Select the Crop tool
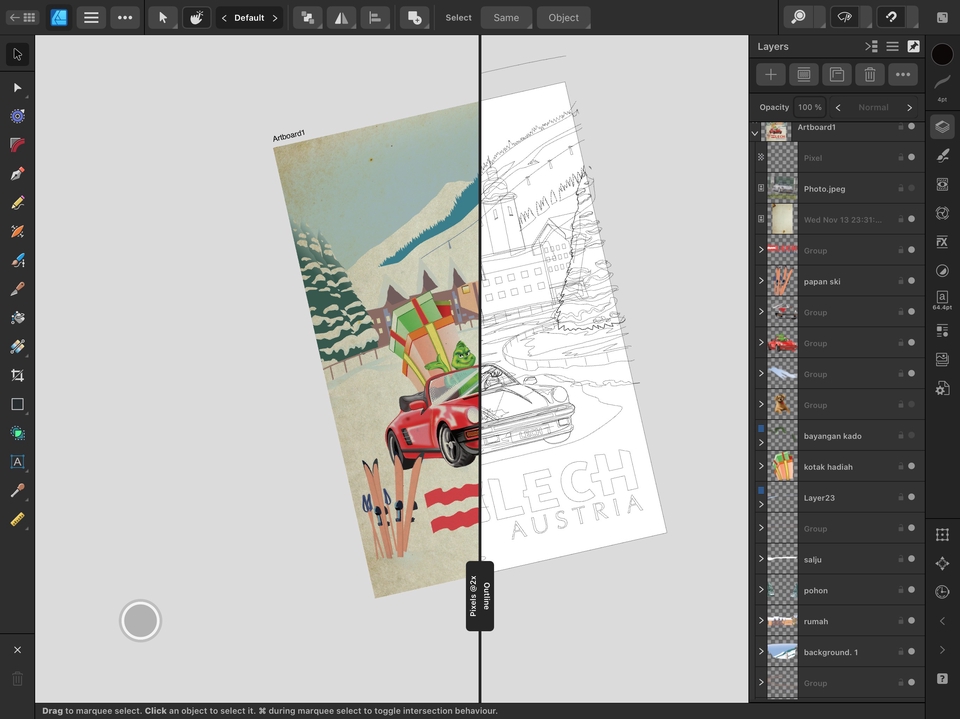The height and width of the screenshot is (719, 960). 17,376
